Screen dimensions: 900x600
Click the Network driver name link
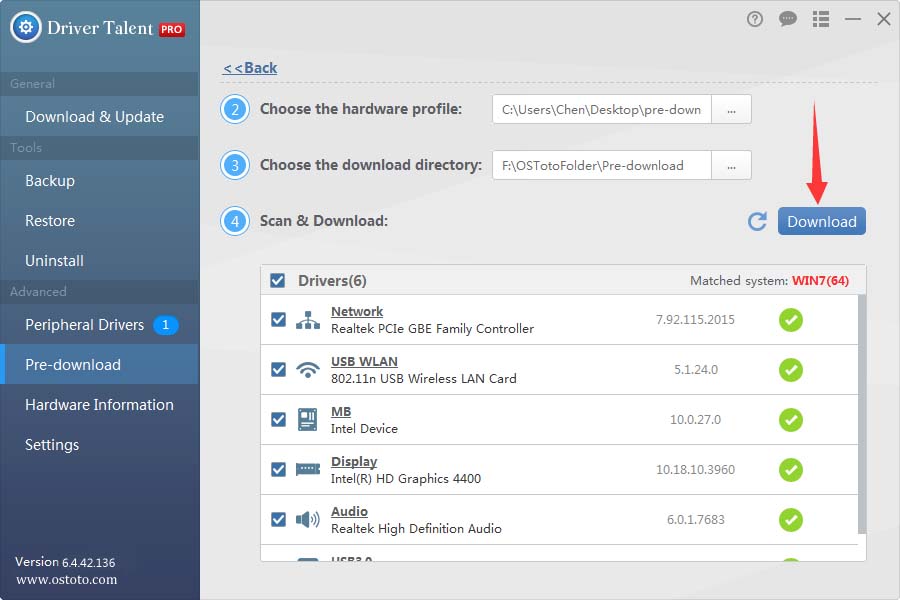click(357, 311)
